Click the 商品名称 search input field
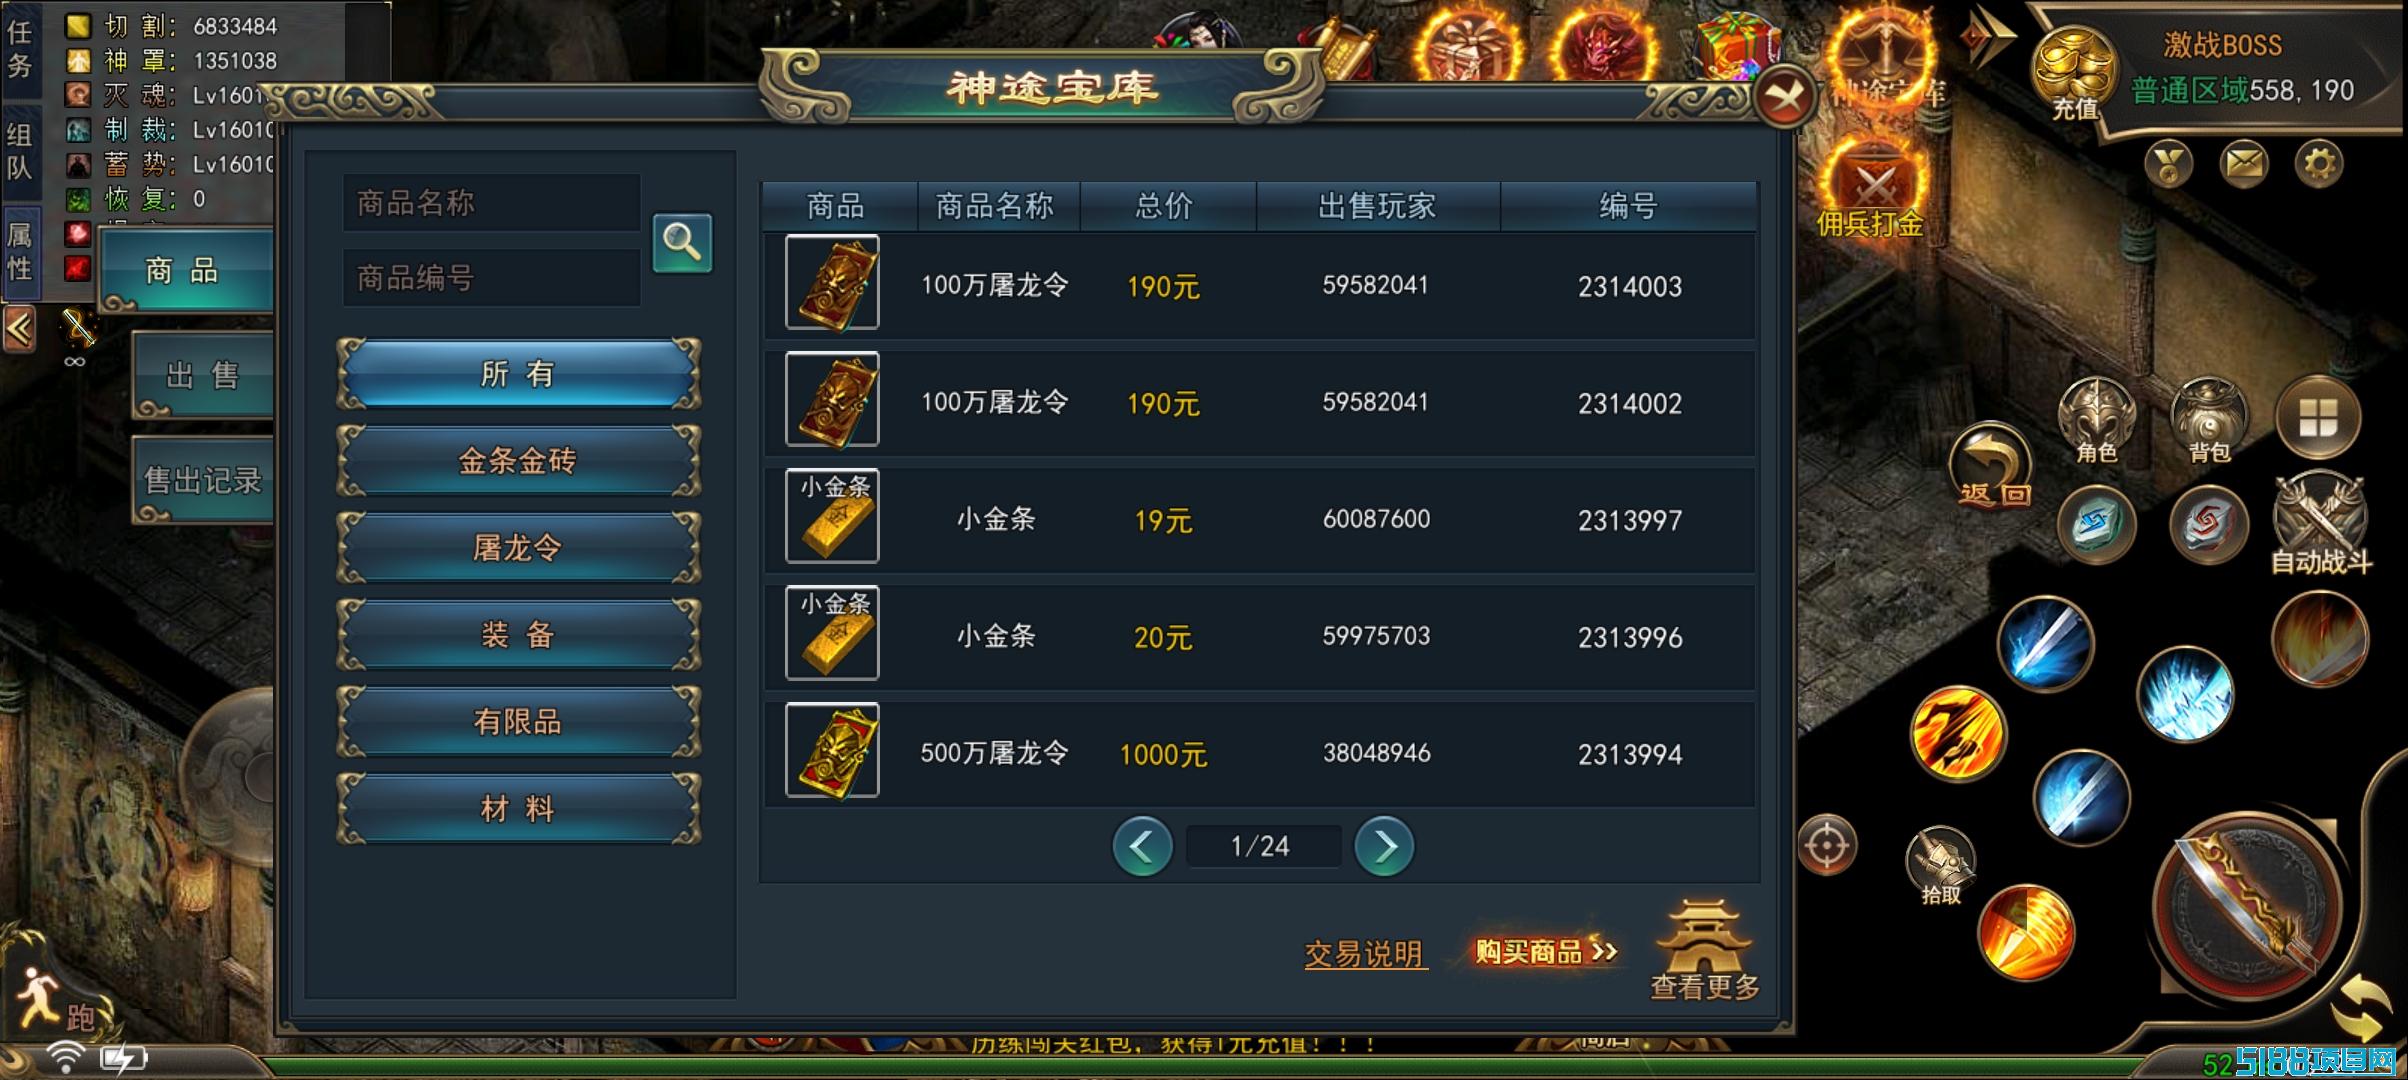Viewport: 2408px width, 1080px height. 492,203
